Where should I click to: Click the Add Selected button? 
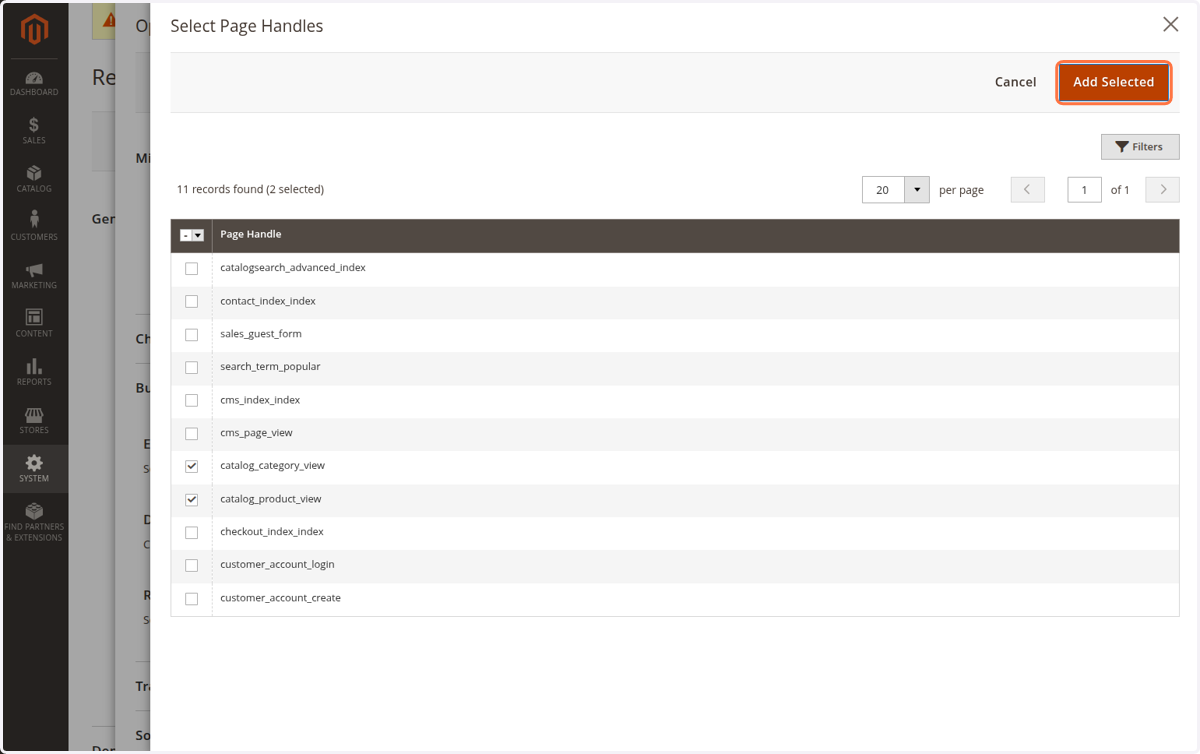click(x=1114, y=82)
